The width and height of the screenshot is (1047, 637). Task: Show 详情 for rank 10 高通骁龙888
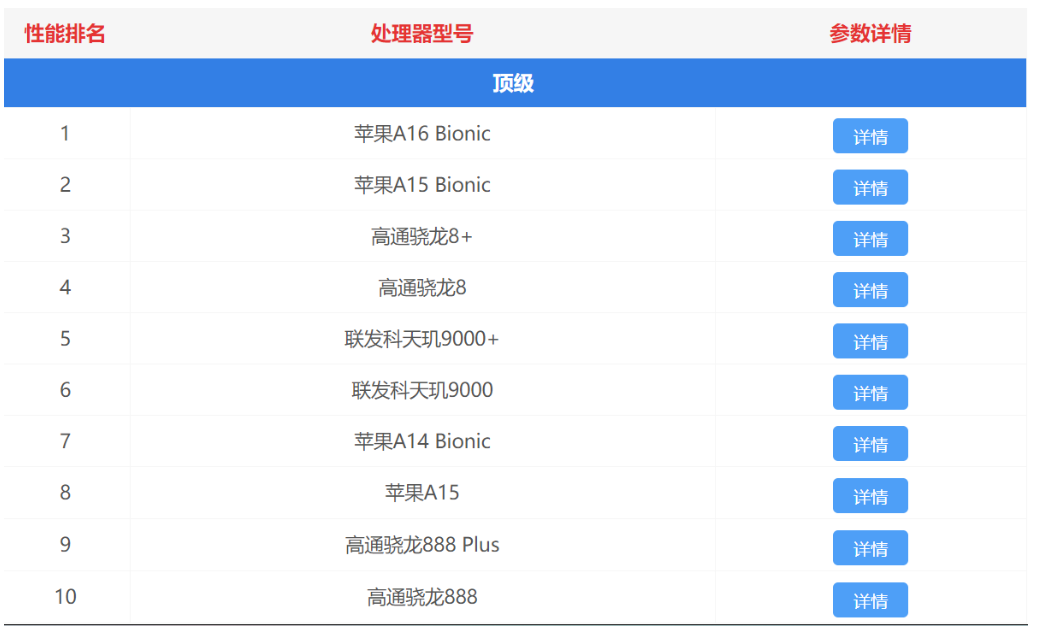[869, 600]
